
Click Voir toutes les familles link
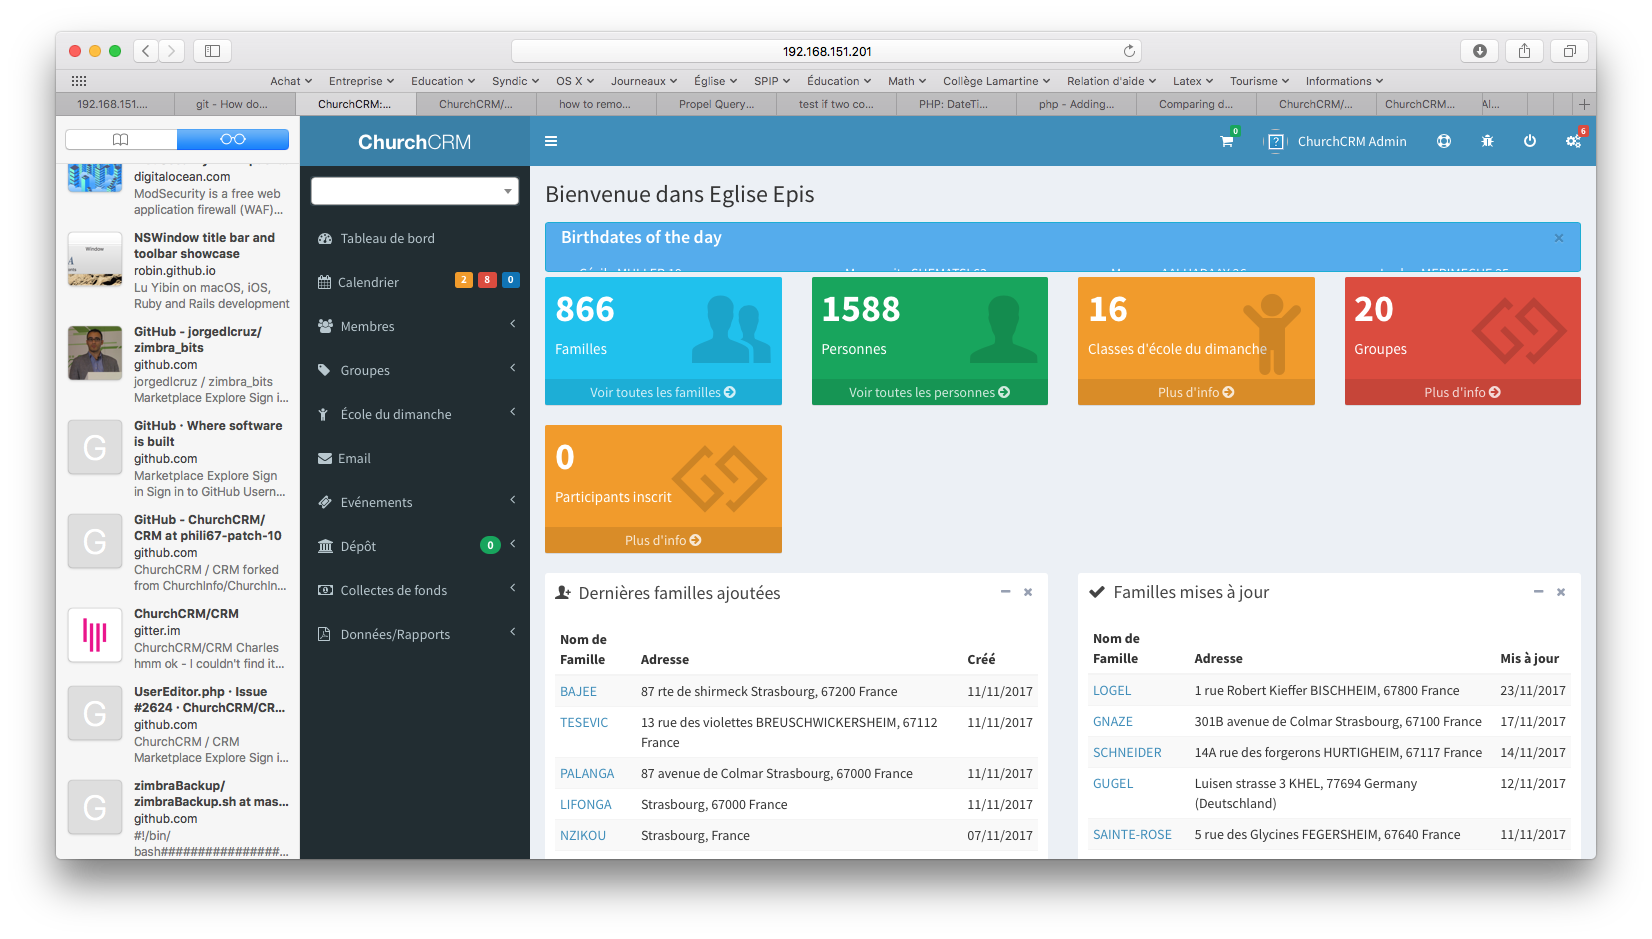[x=663, y=392]
